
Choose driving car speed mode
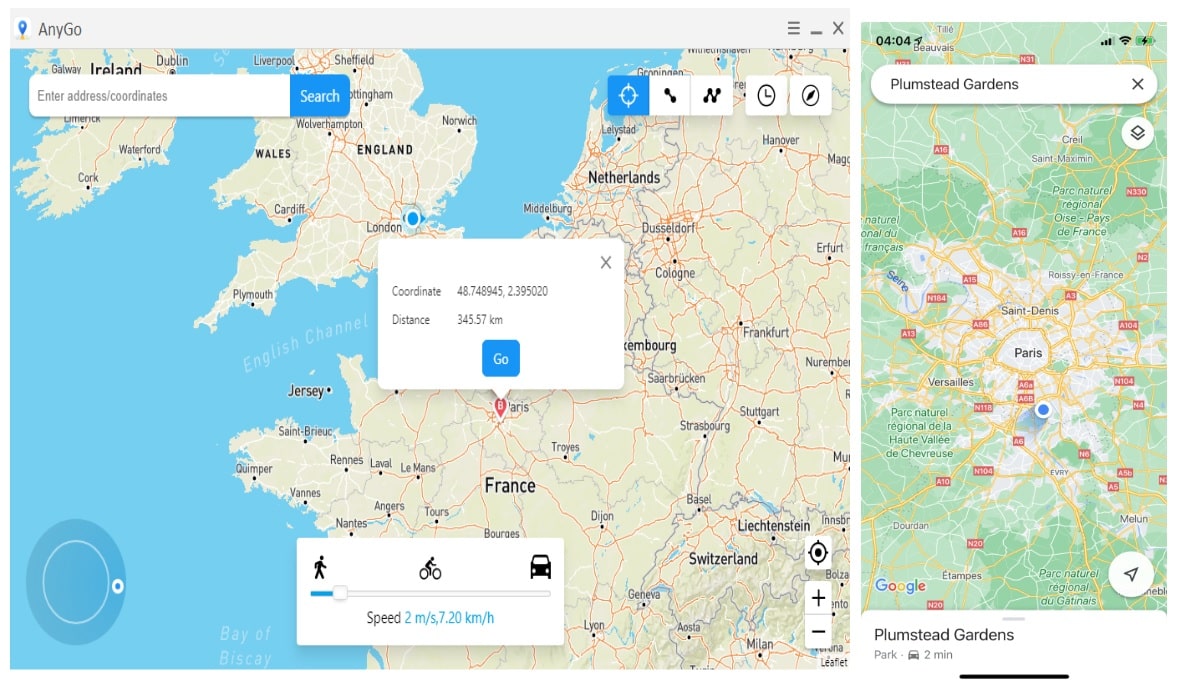point(540,567)
